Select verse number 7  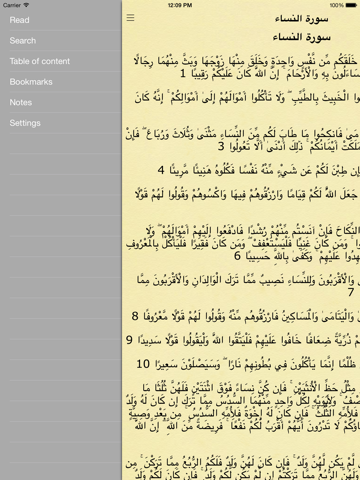(x=351, y=292)
